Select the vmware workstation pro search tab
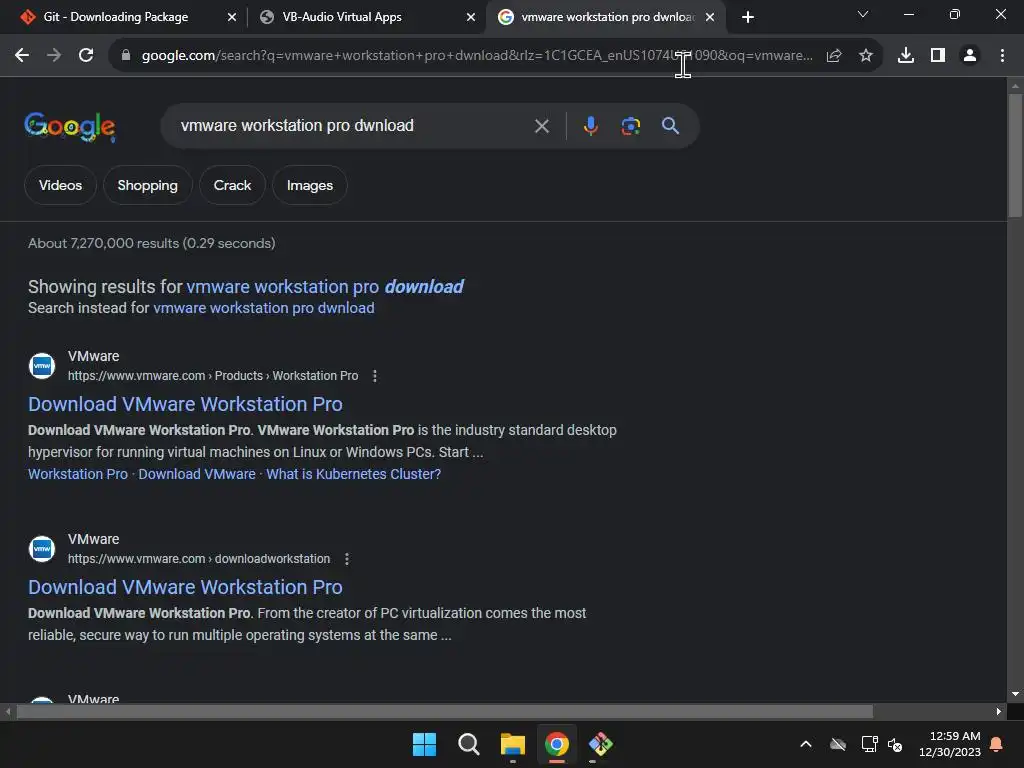The image size is (1024, 768). click(607, 17)
